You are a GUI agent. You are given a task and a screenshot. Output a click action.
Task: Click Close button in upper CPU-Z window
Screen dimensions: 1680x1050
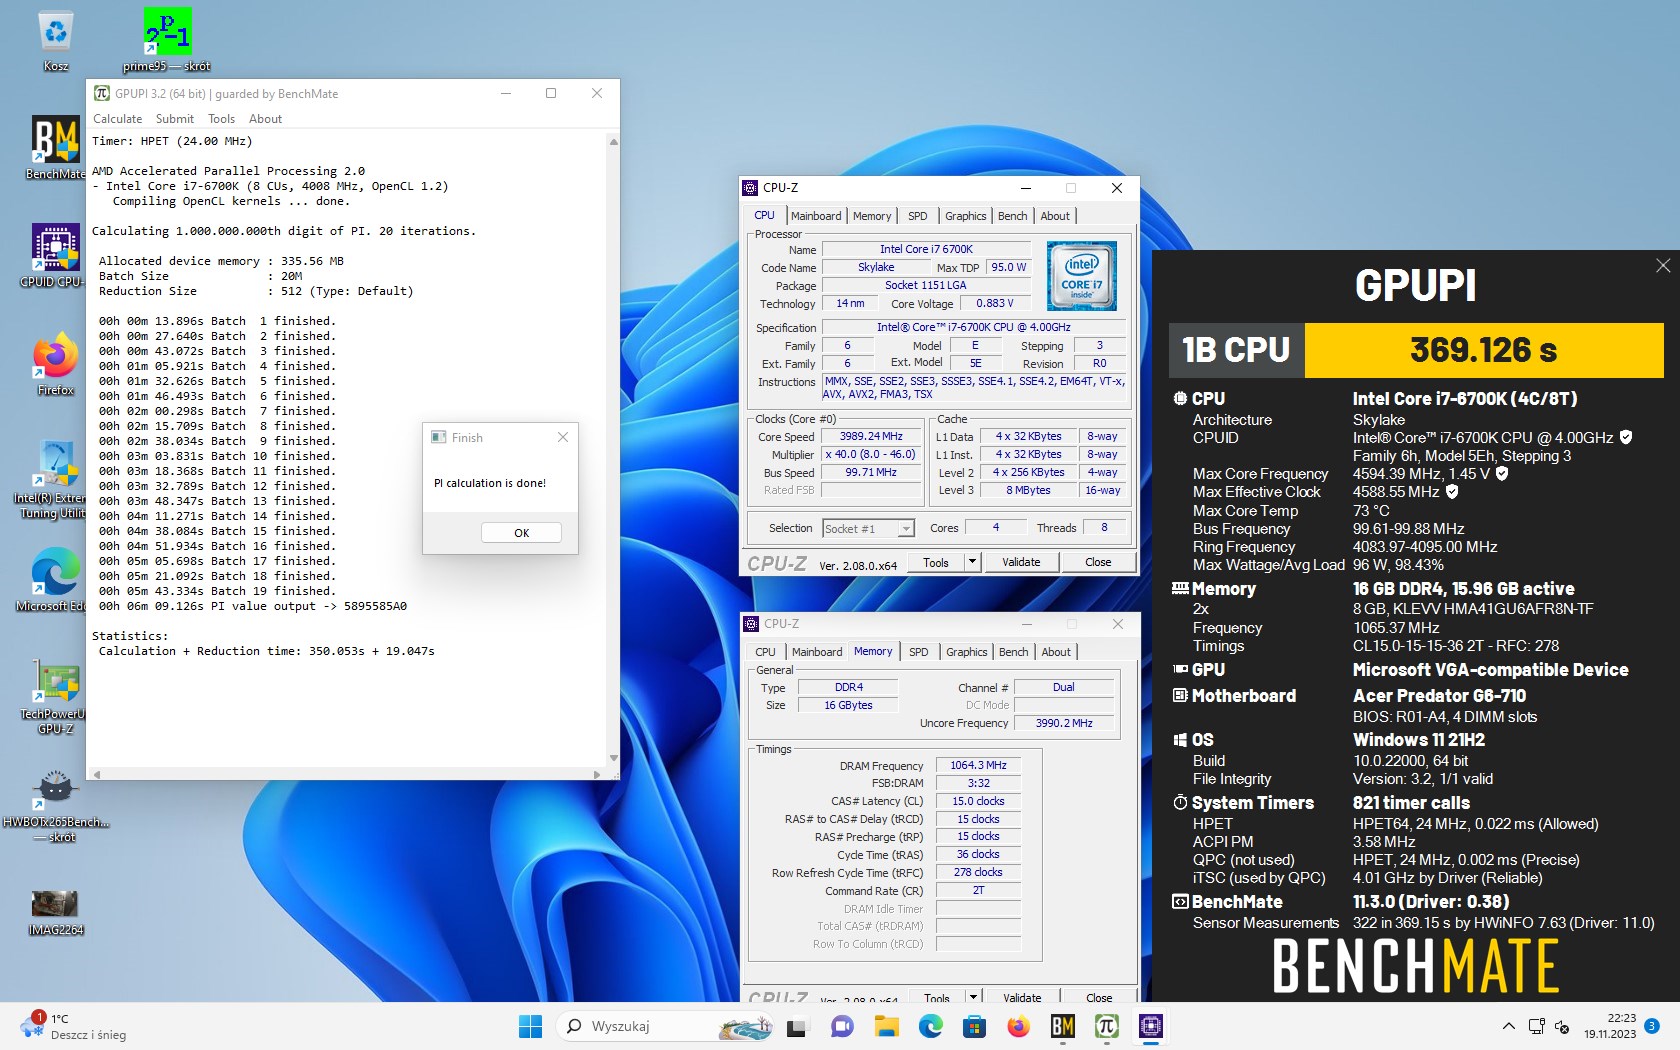click(1098, 562)
